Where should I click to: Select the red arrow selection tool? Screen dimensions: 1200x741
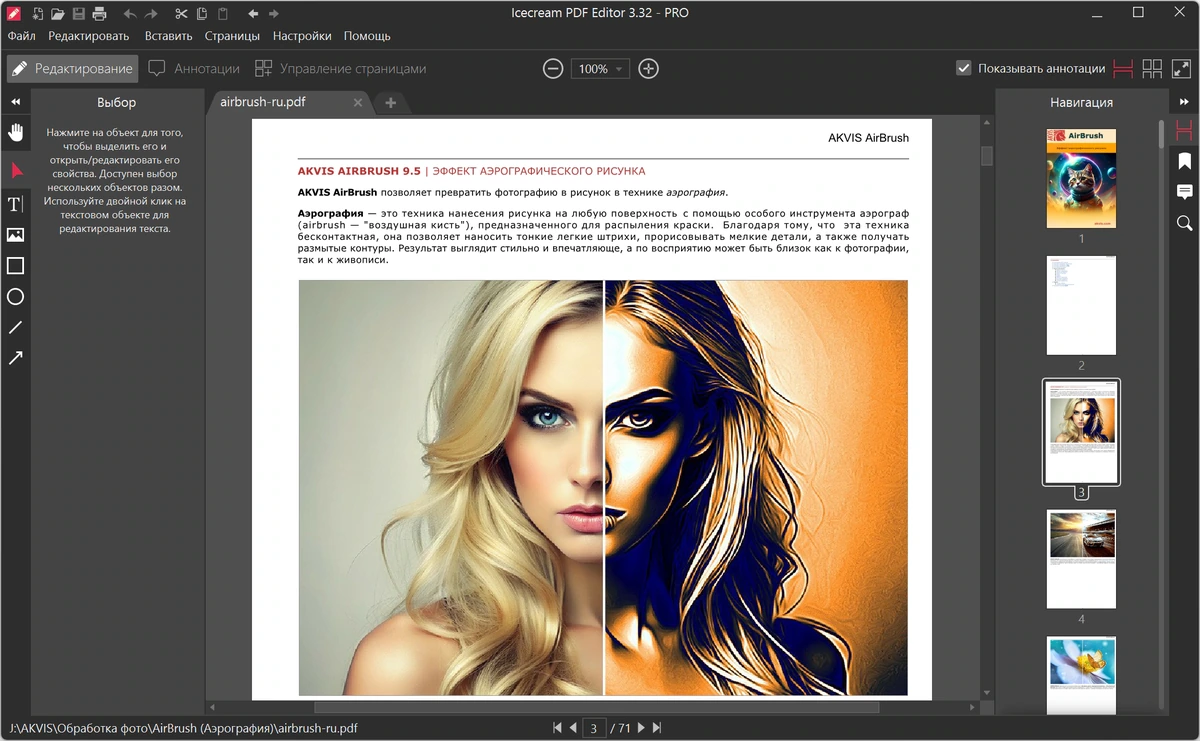click(16, 171)
